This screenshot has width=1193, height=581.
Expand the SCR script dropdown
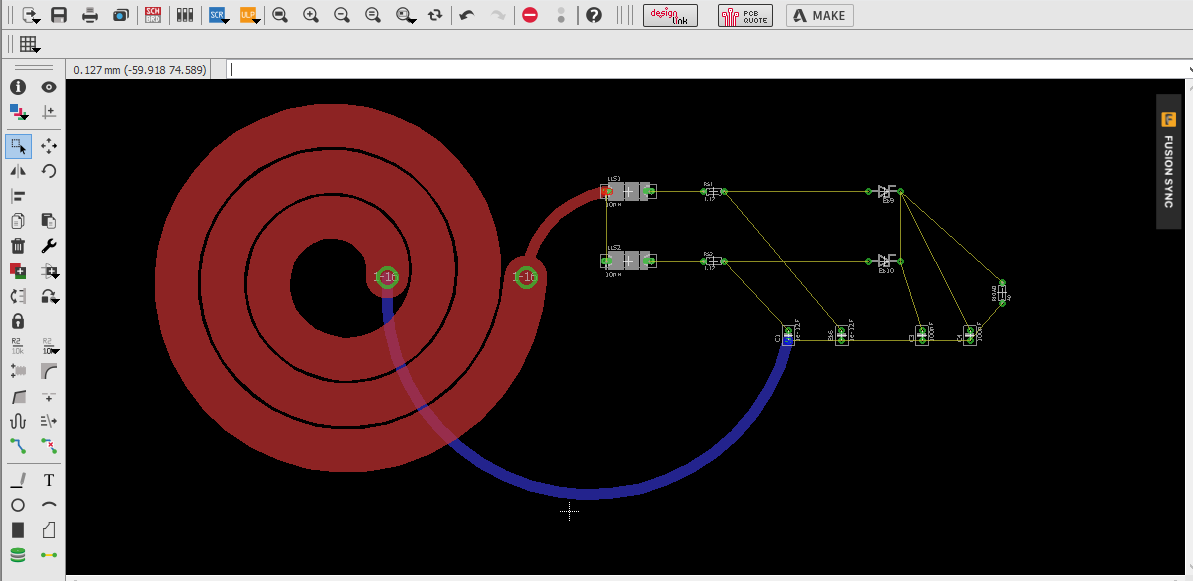pyautogui.click(x=218, y=15)
